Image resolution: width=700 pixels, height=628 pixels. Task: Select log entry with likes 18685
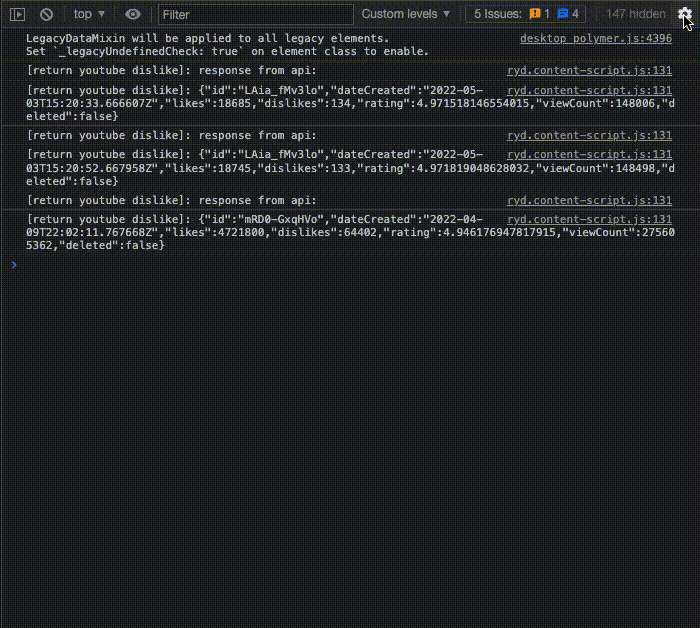click(x=350, y=103)
